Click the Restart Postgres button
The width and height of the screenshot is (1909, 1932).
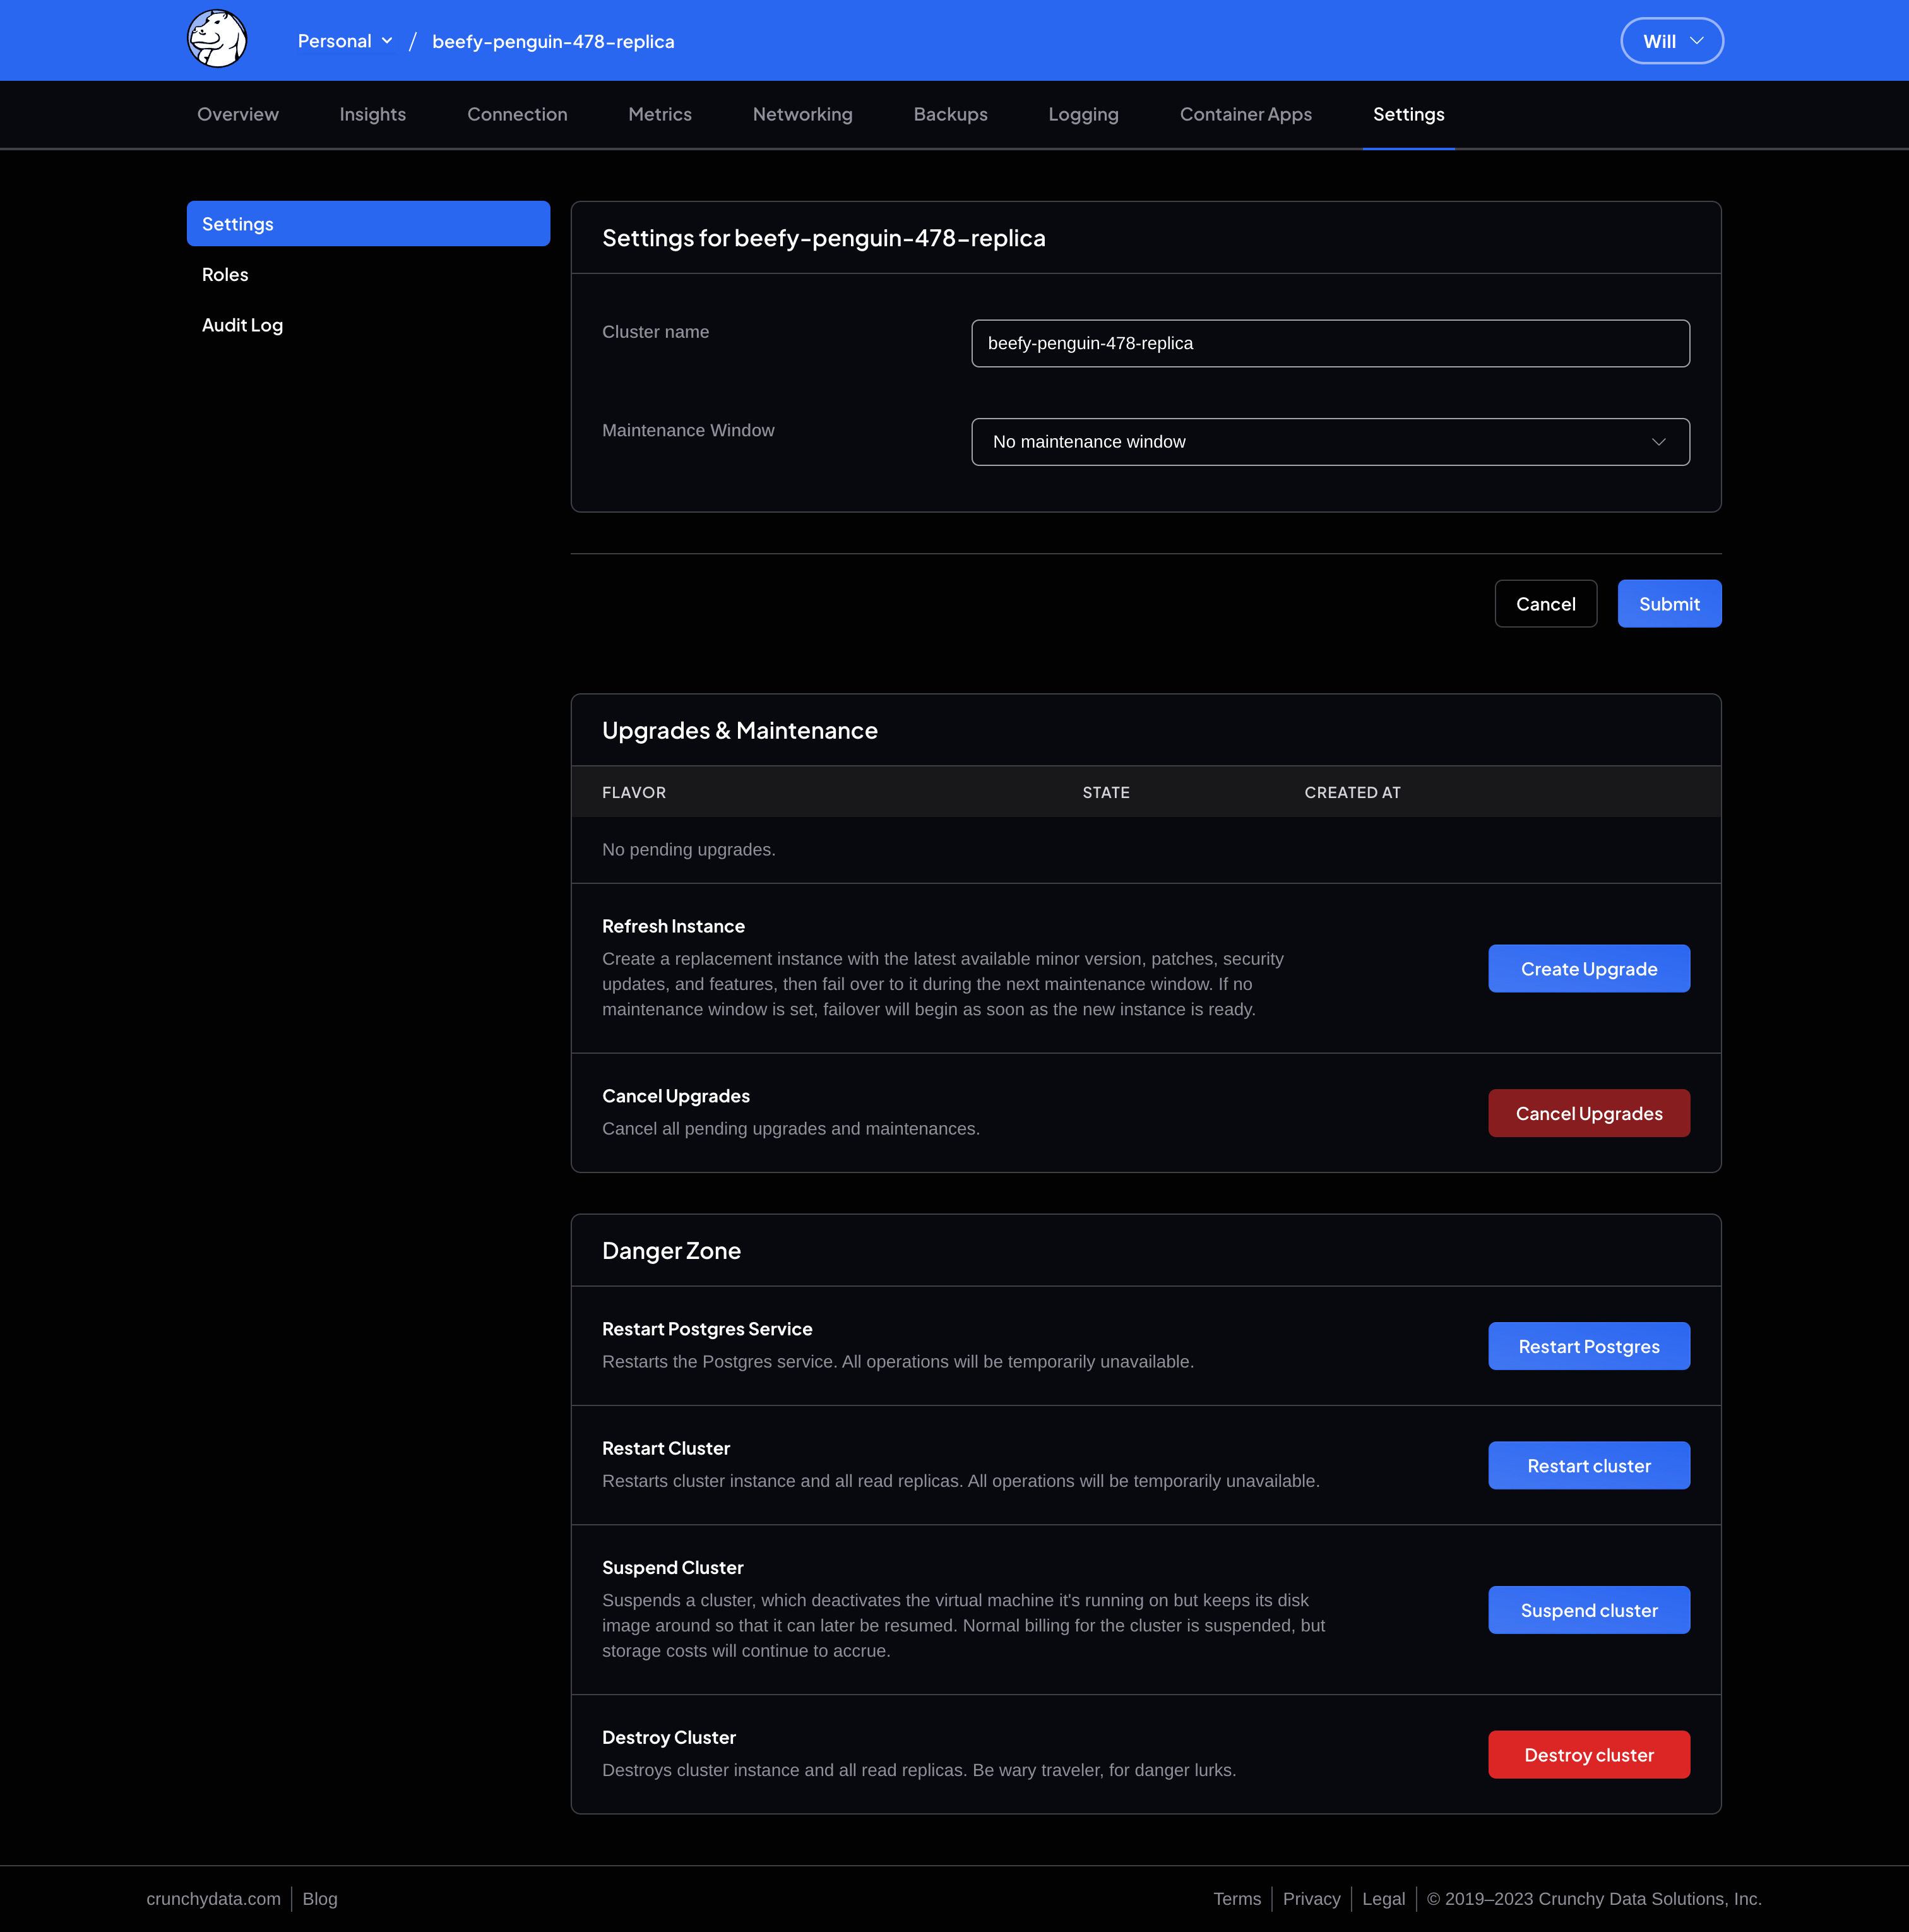pyautogui.click(x=1588, y=1346)
